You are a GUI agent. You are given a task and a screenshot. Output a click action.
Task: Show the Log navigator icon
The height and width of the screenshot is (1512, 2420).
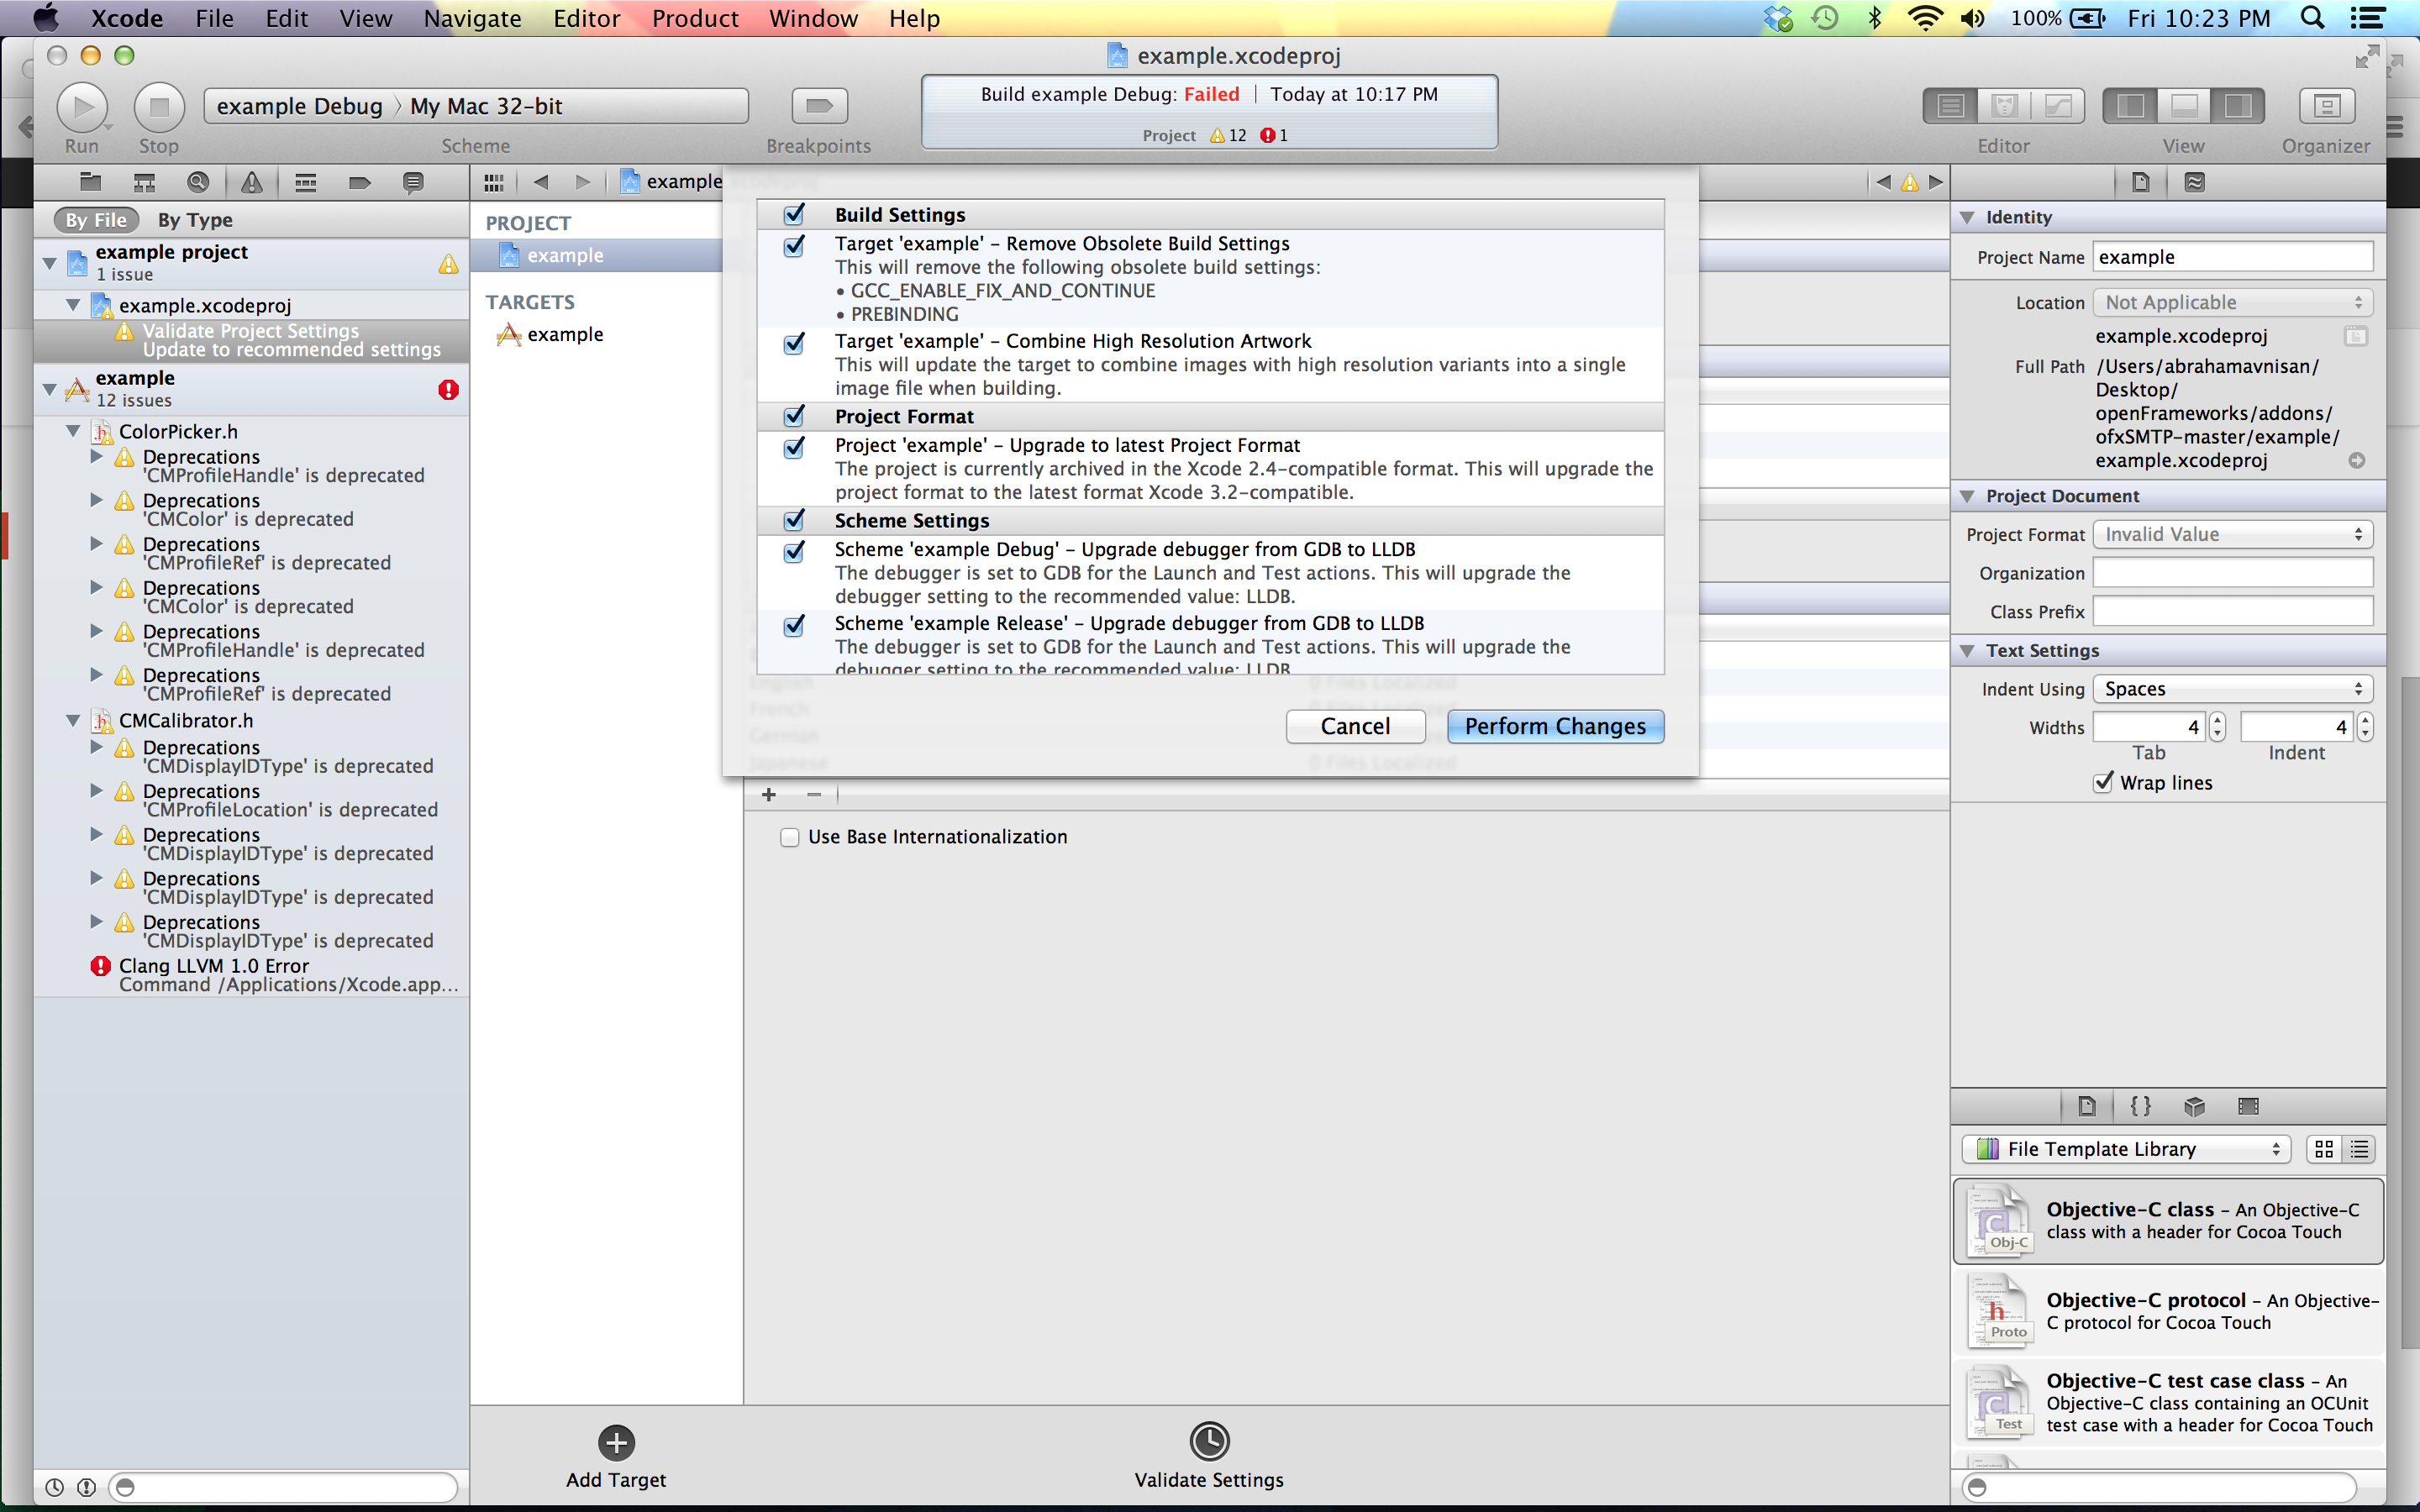413,182
